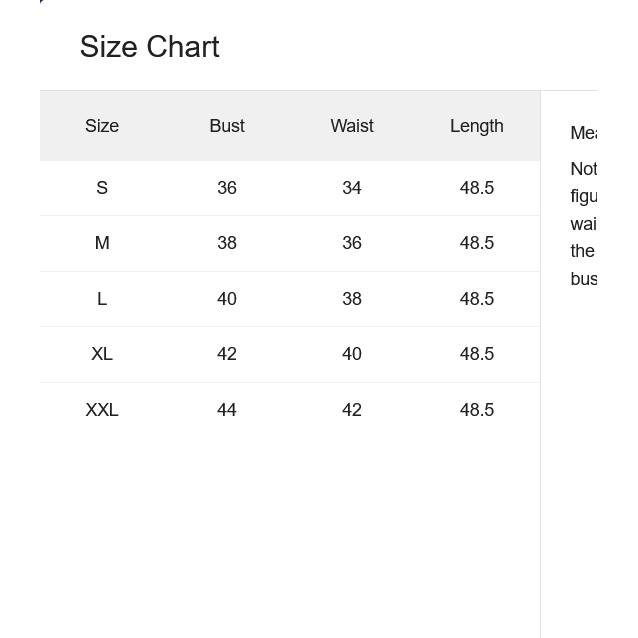
Task: Select the Size column header
Action: point(102,126)
